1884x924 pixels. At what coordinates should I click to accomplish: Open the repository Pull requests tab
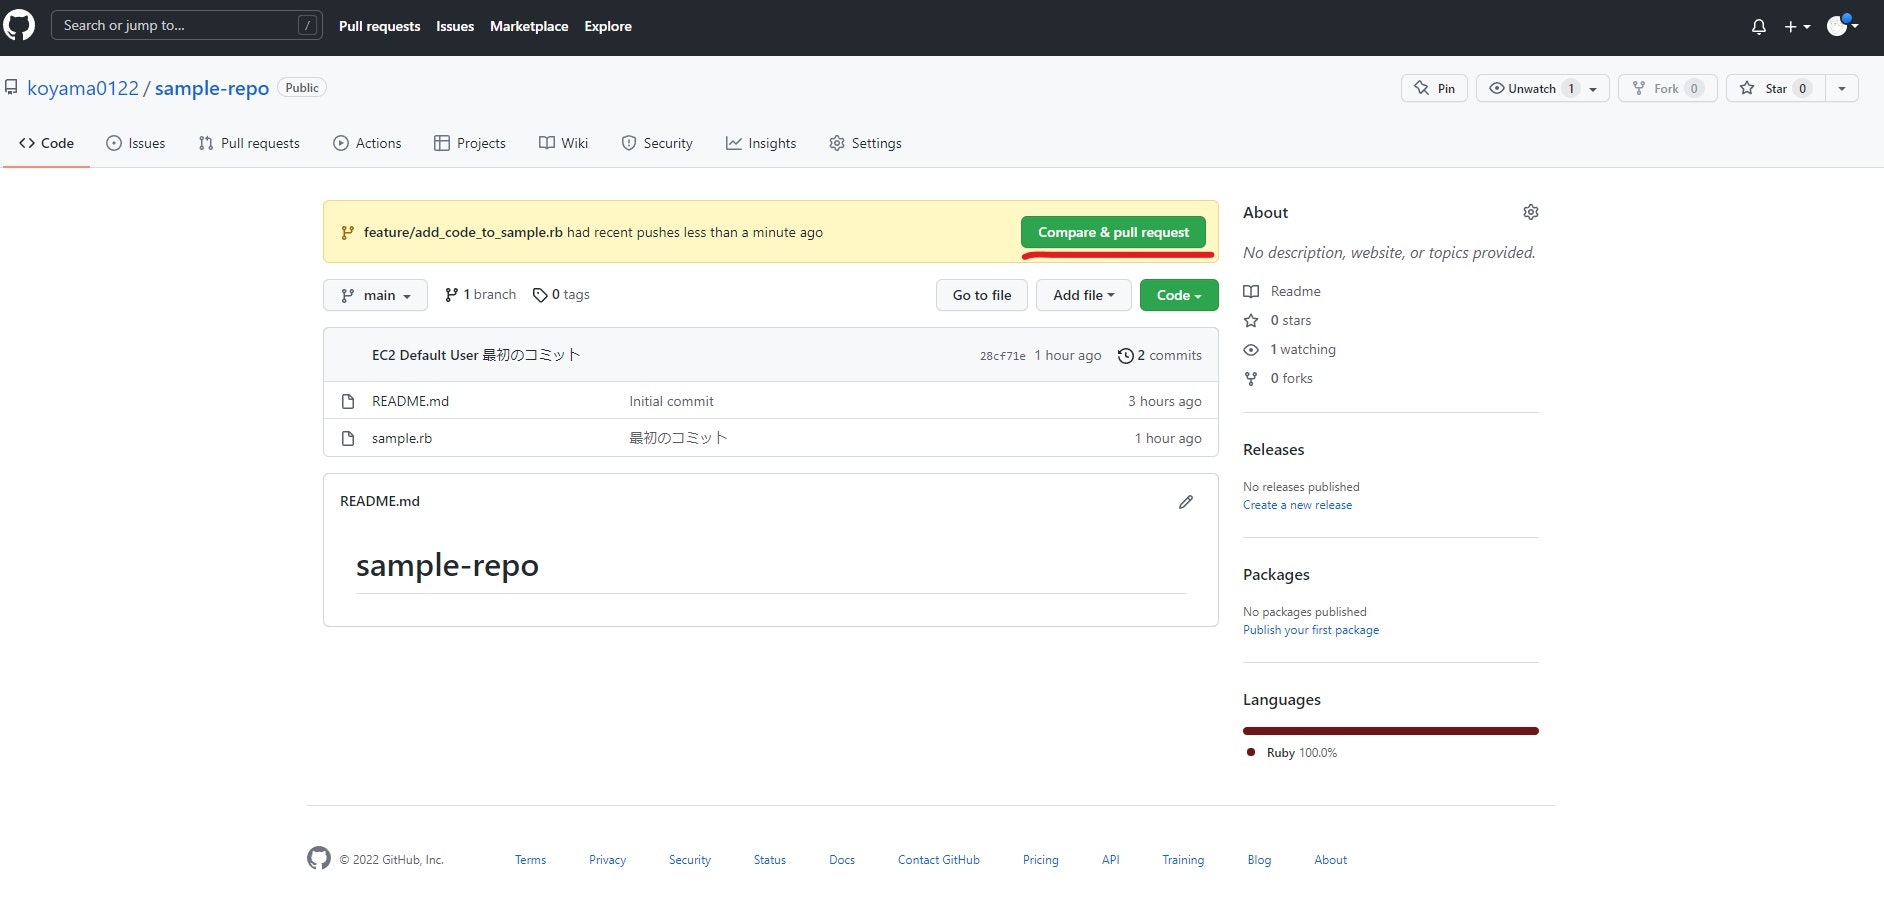pyautogui.click(x=249, y=143)
